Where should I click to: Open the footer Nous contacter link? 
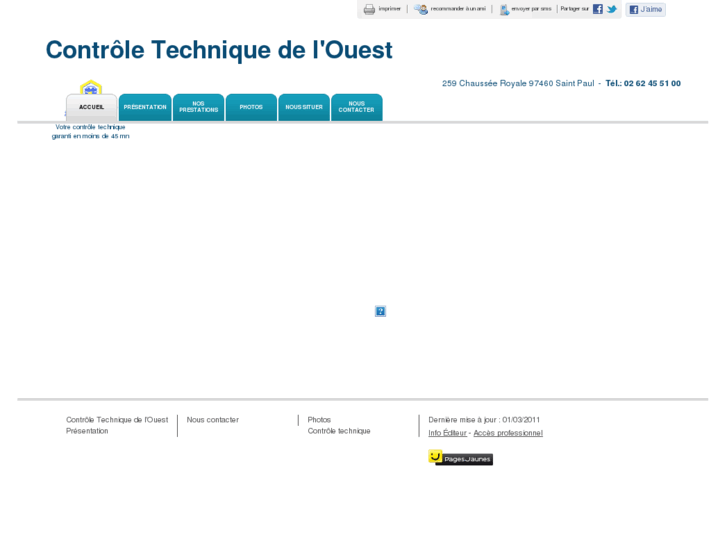213,420
